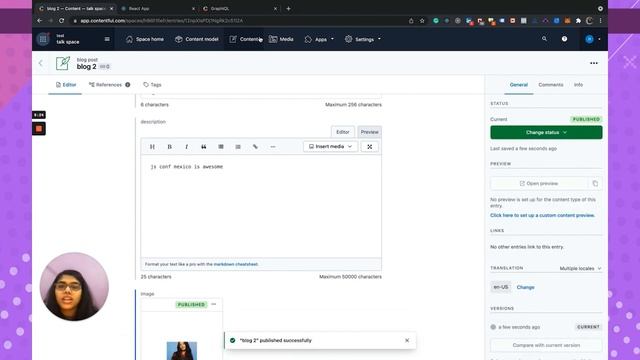Open Content model in navigation
Screen dimensions: 640x360
tap(197, 39)
